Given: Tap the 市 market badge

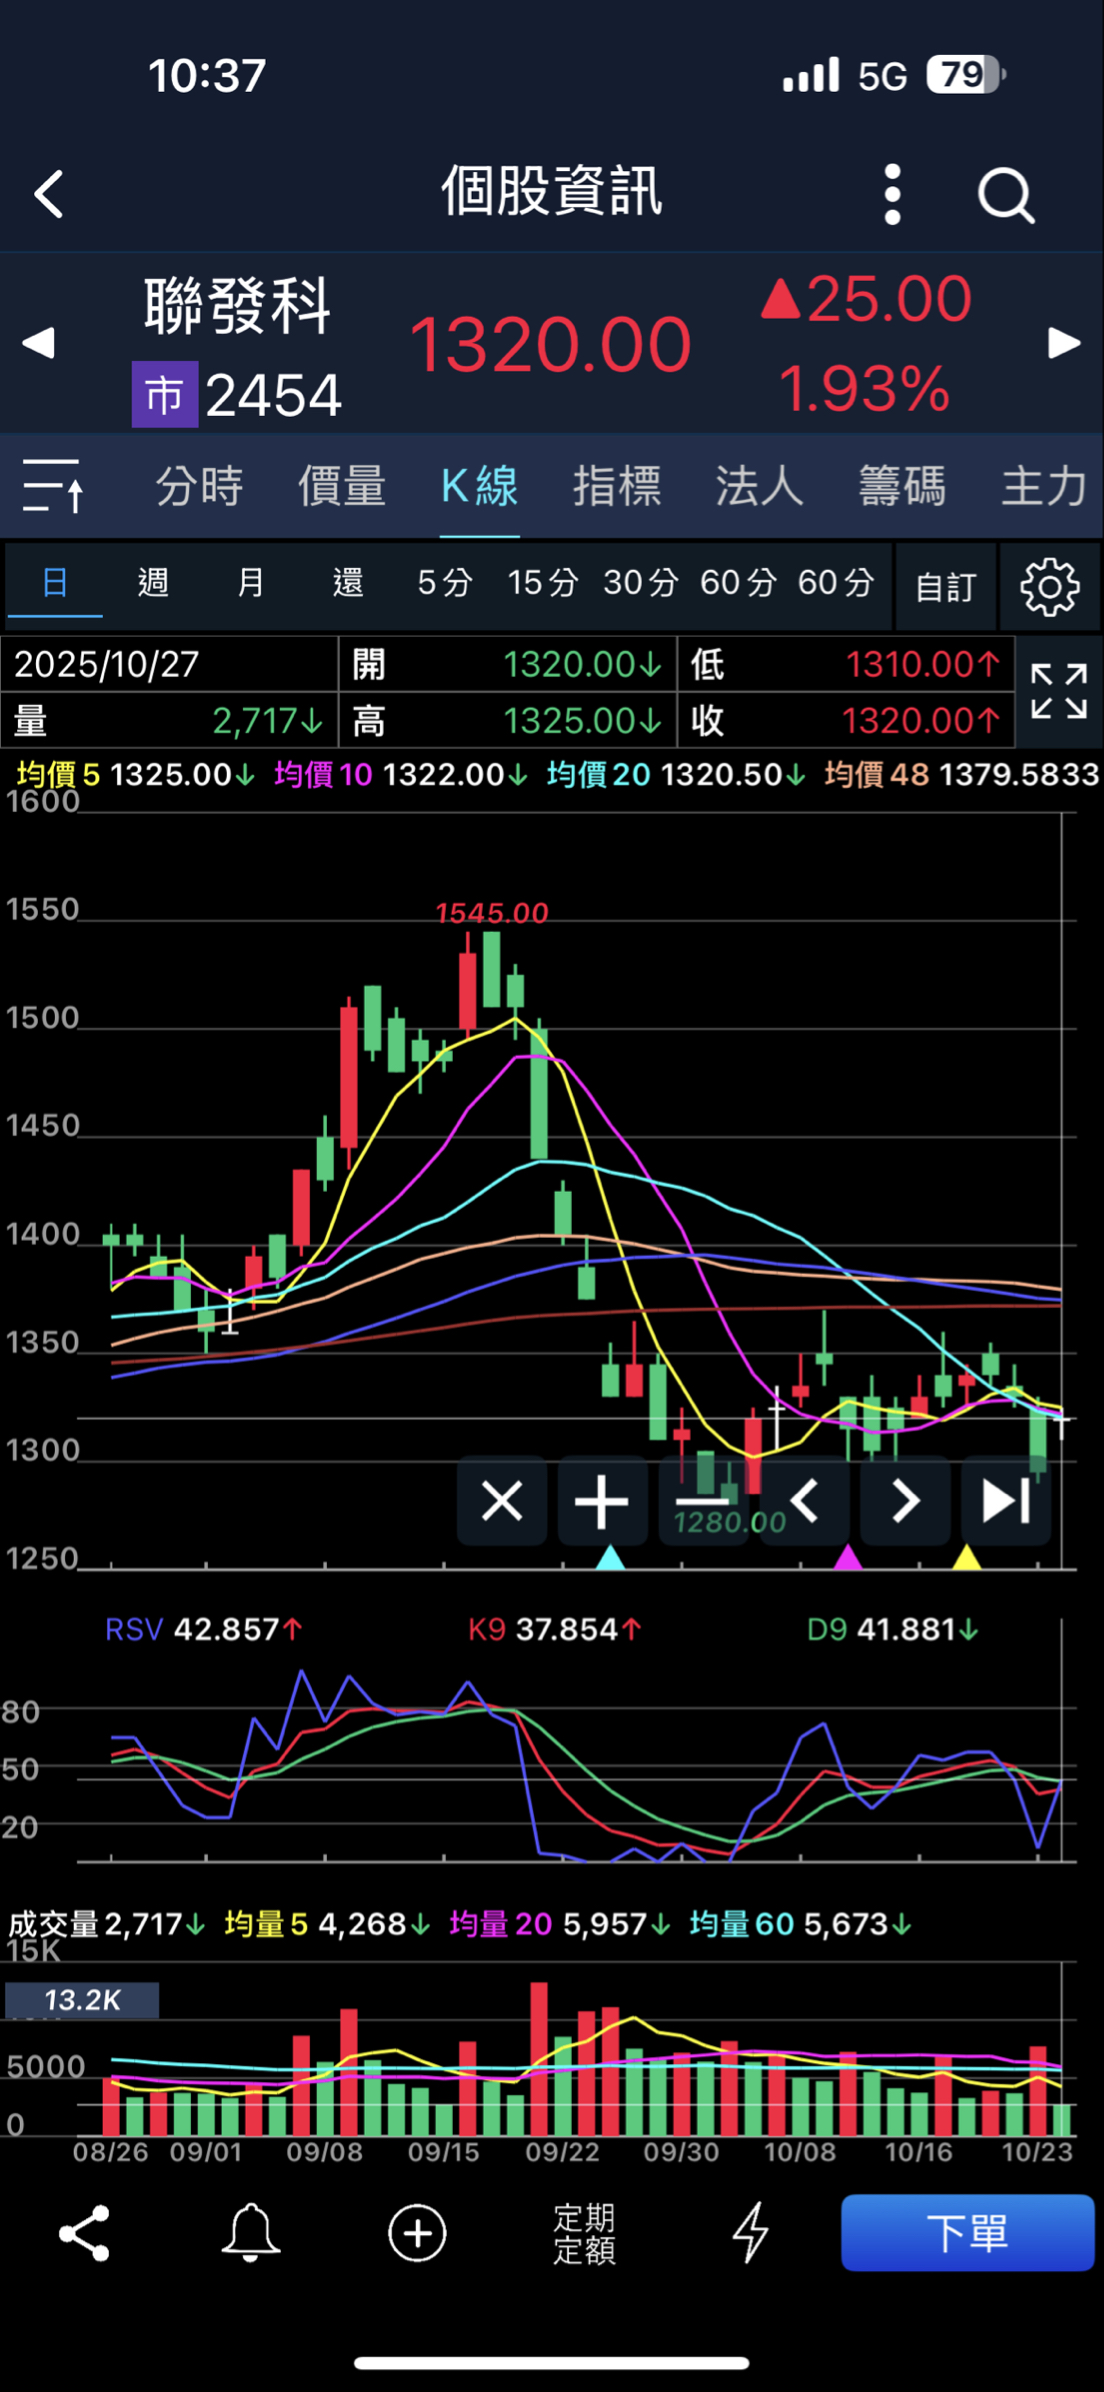Looking at the screenshot, I should [165, 394].
